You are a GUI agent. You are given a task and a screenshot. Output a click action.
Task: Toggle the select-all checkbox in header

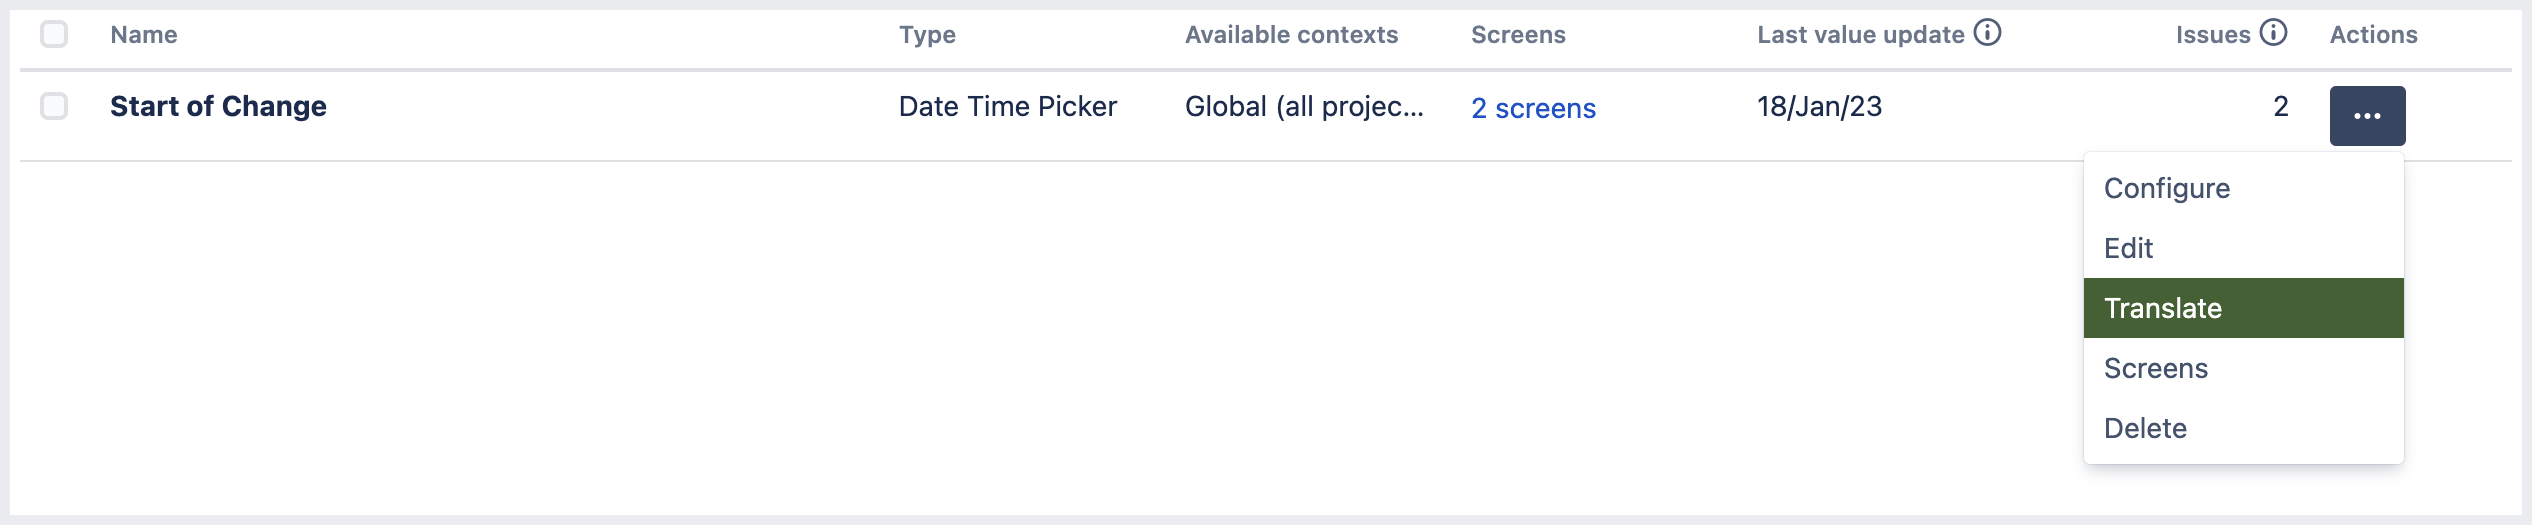(x=54, y=34)
